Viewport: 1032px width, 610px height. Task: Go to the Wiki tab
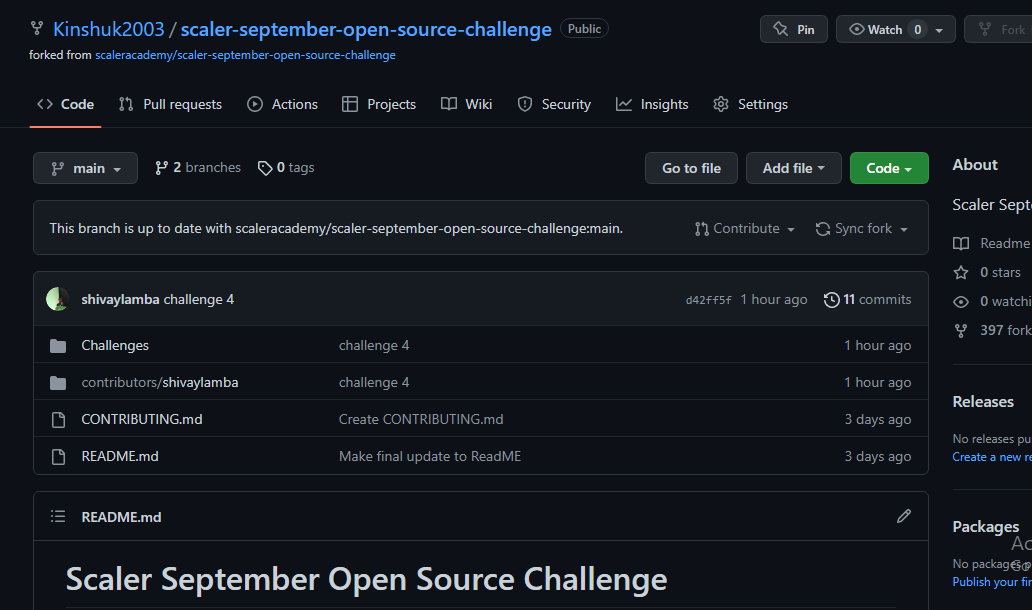point(467,104)
